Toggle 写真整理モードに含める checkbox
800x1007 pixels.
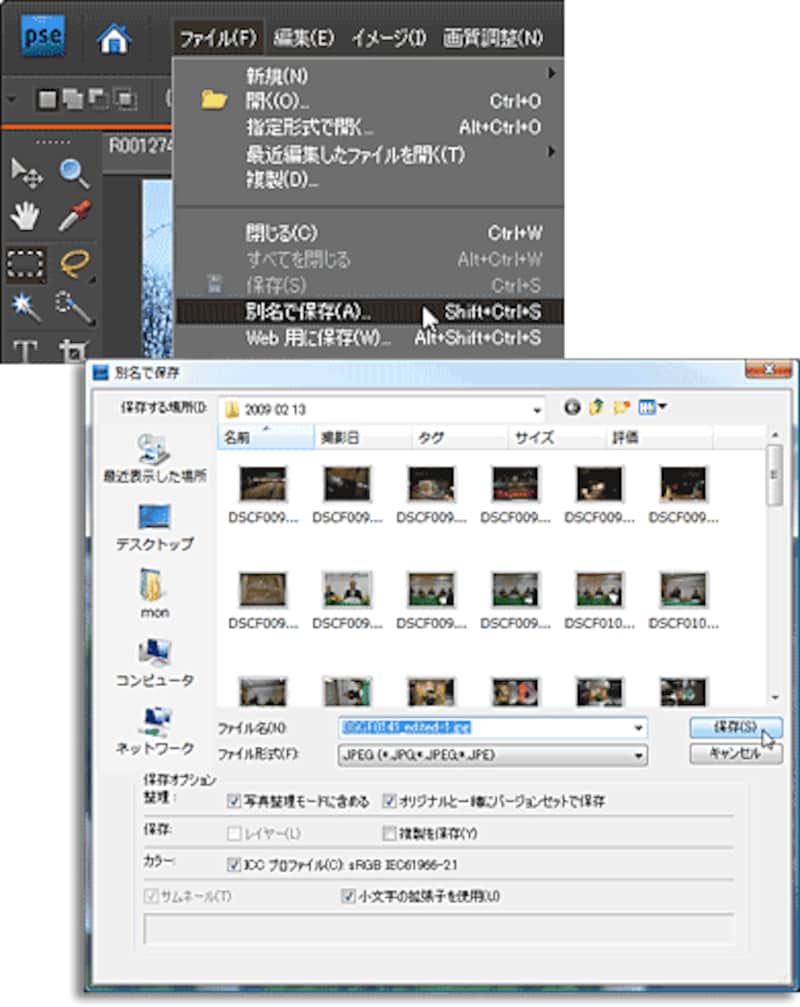point(234,801)
